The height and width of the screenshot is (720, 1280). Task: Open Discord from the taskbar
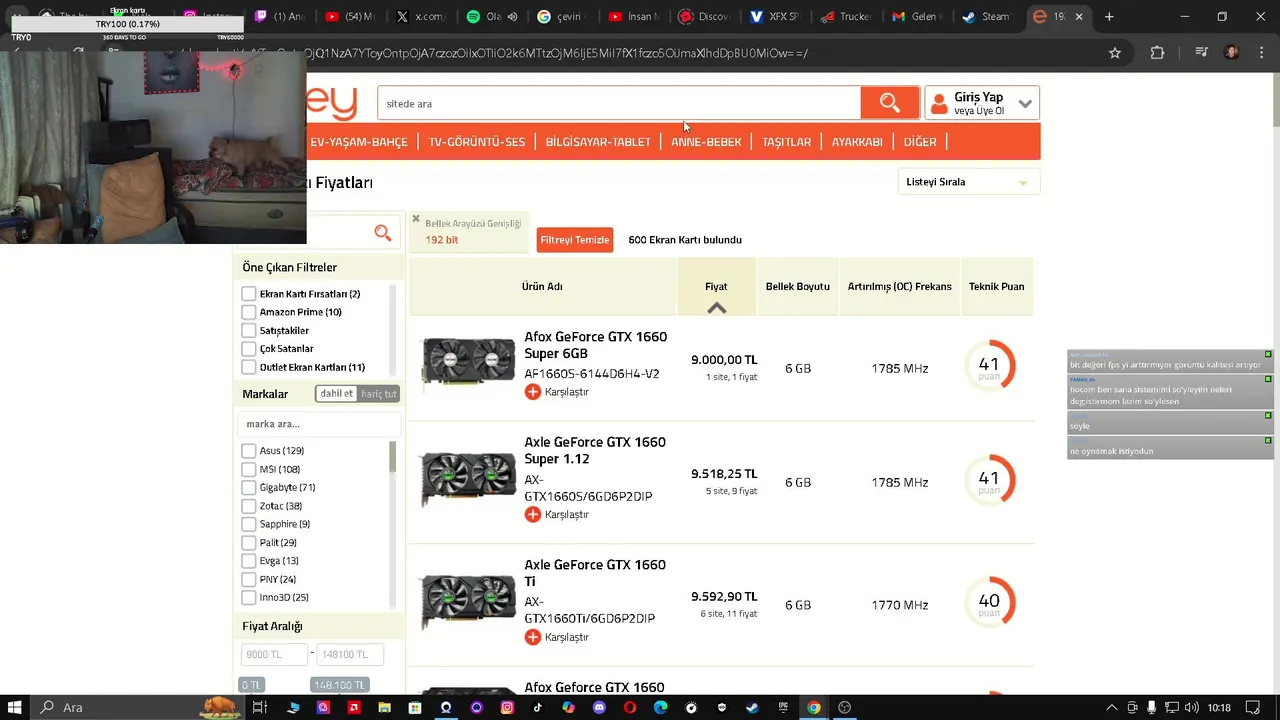click(x=599, y=707)
